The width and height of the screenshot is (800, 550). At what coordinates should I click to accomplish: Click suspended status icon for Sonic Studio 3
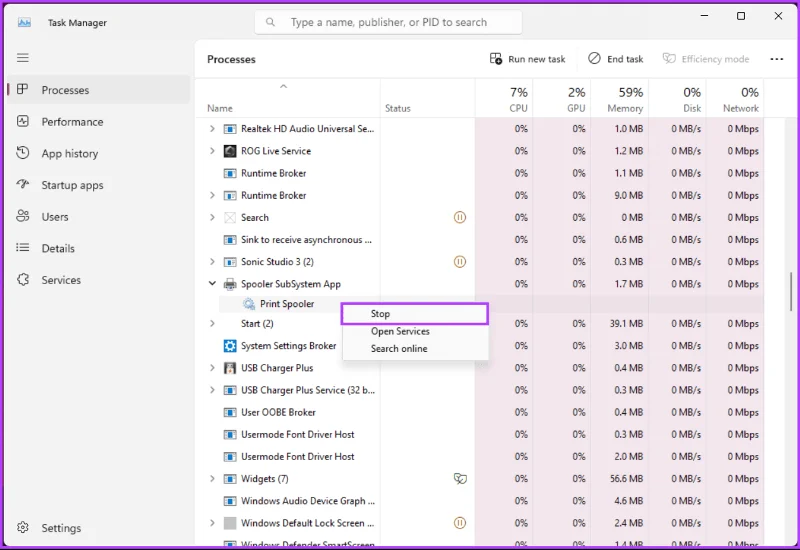[x=460, y=262]
